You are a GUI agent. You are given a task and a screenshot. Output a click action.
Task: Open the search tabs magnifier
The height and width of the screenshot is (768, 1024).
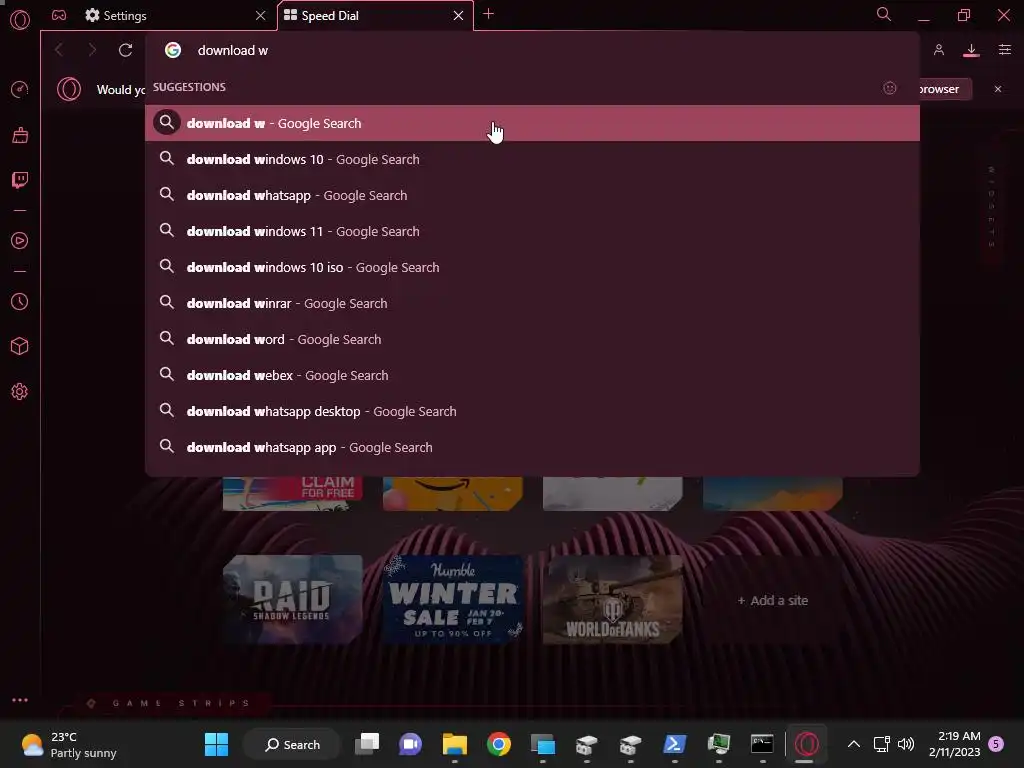click(x=884, y=14)
